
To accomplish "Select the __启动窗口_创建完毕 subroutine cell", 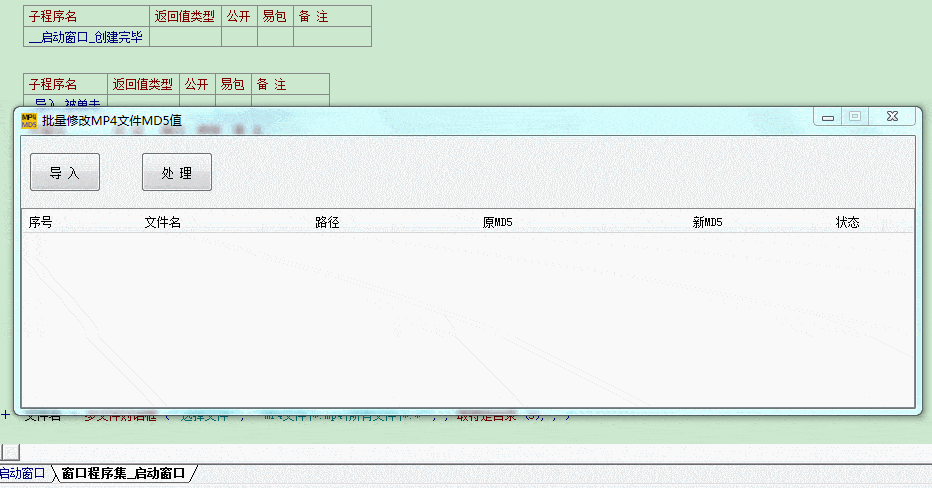I will (x=86, y=37).
